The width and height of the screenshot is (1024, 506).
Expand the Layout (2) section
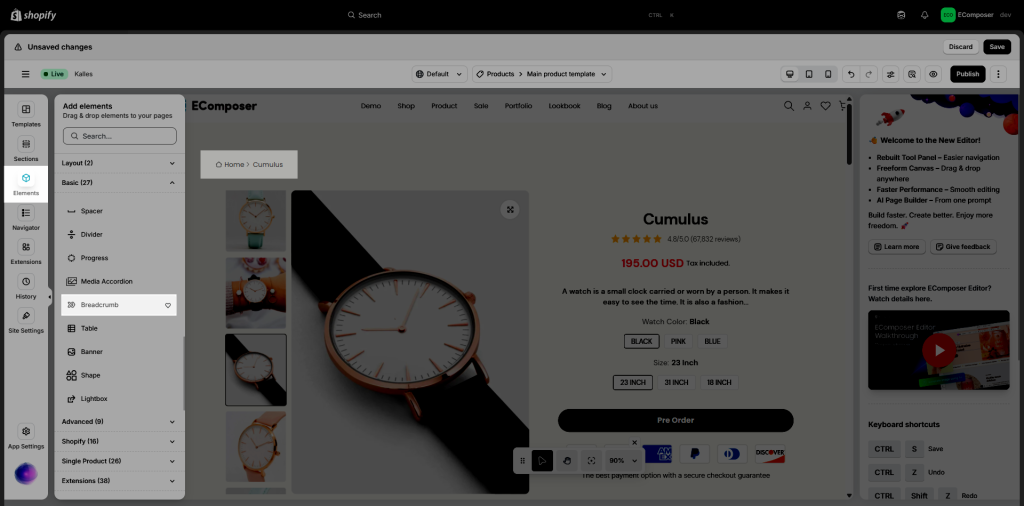(119, 163)
